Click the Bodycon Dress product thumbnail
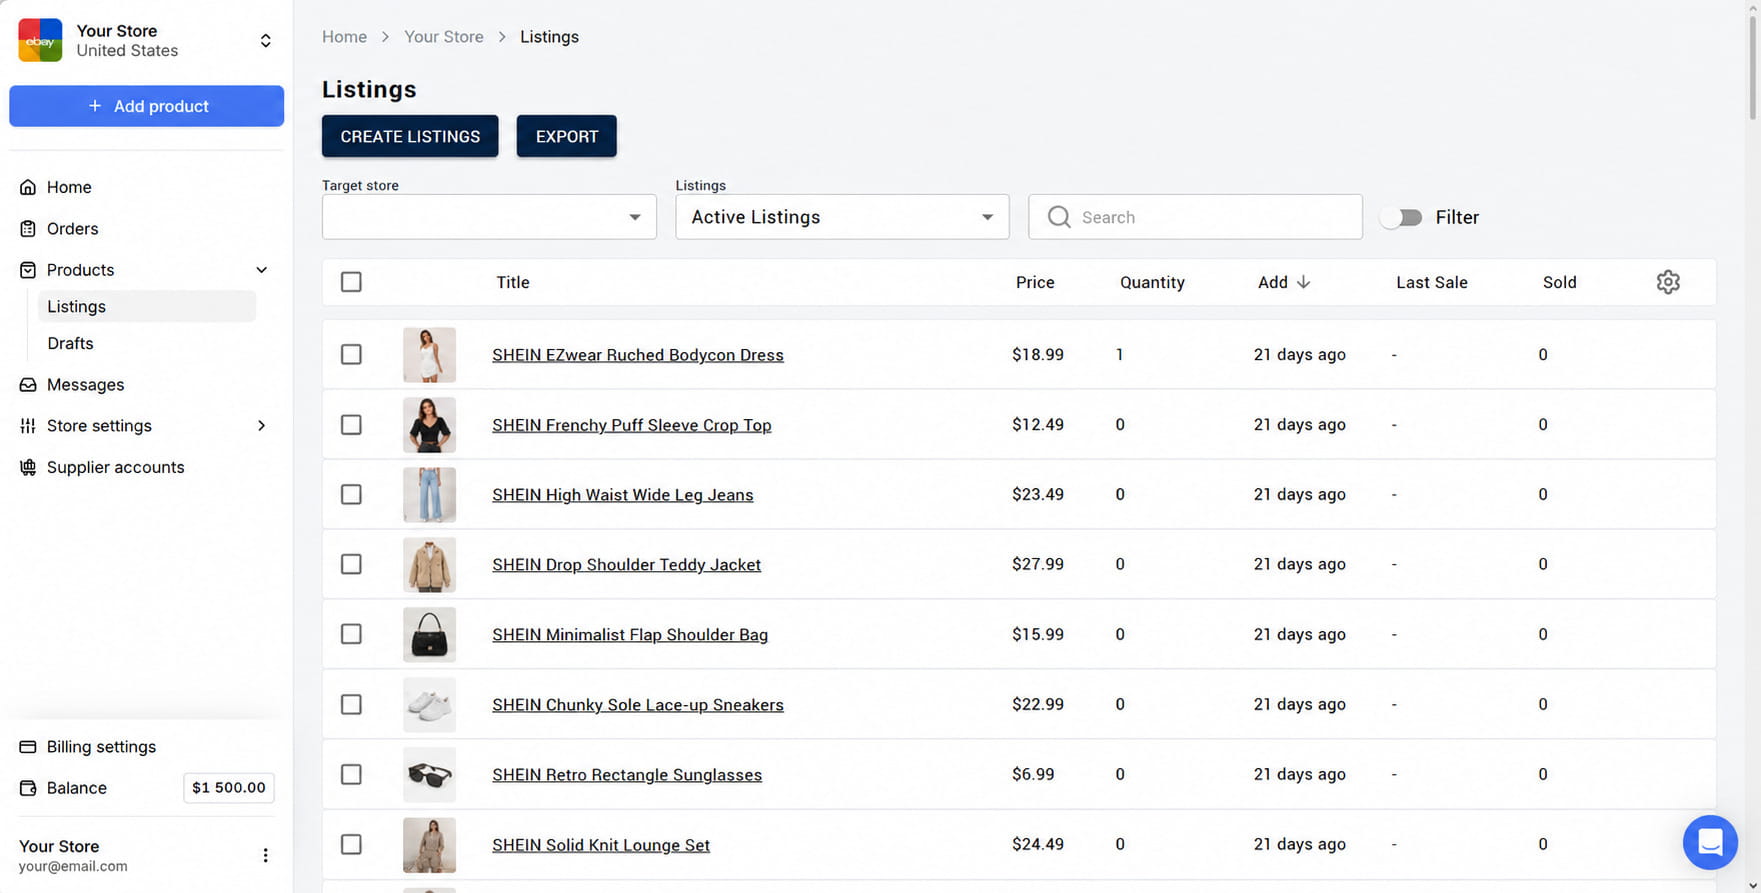 point(429,355)
